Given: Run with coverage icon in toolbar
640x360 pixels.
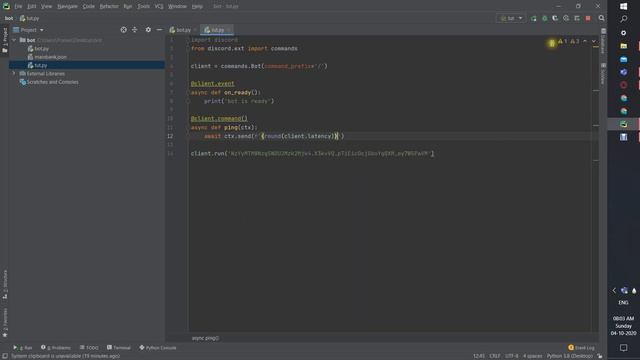Looking at the screenshot, I should (x=555, y=18).
